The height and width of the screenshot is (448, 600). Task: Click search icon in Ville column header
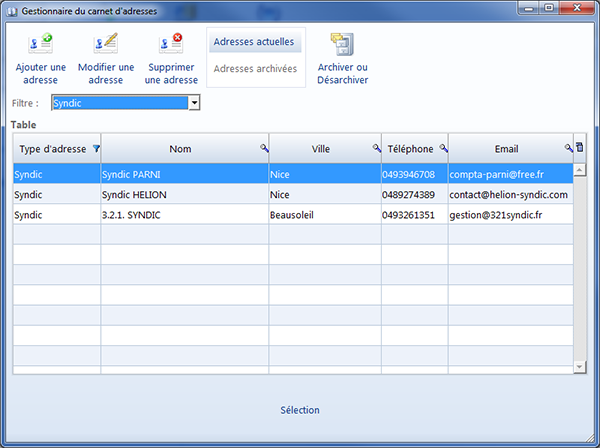coord(377,148)
